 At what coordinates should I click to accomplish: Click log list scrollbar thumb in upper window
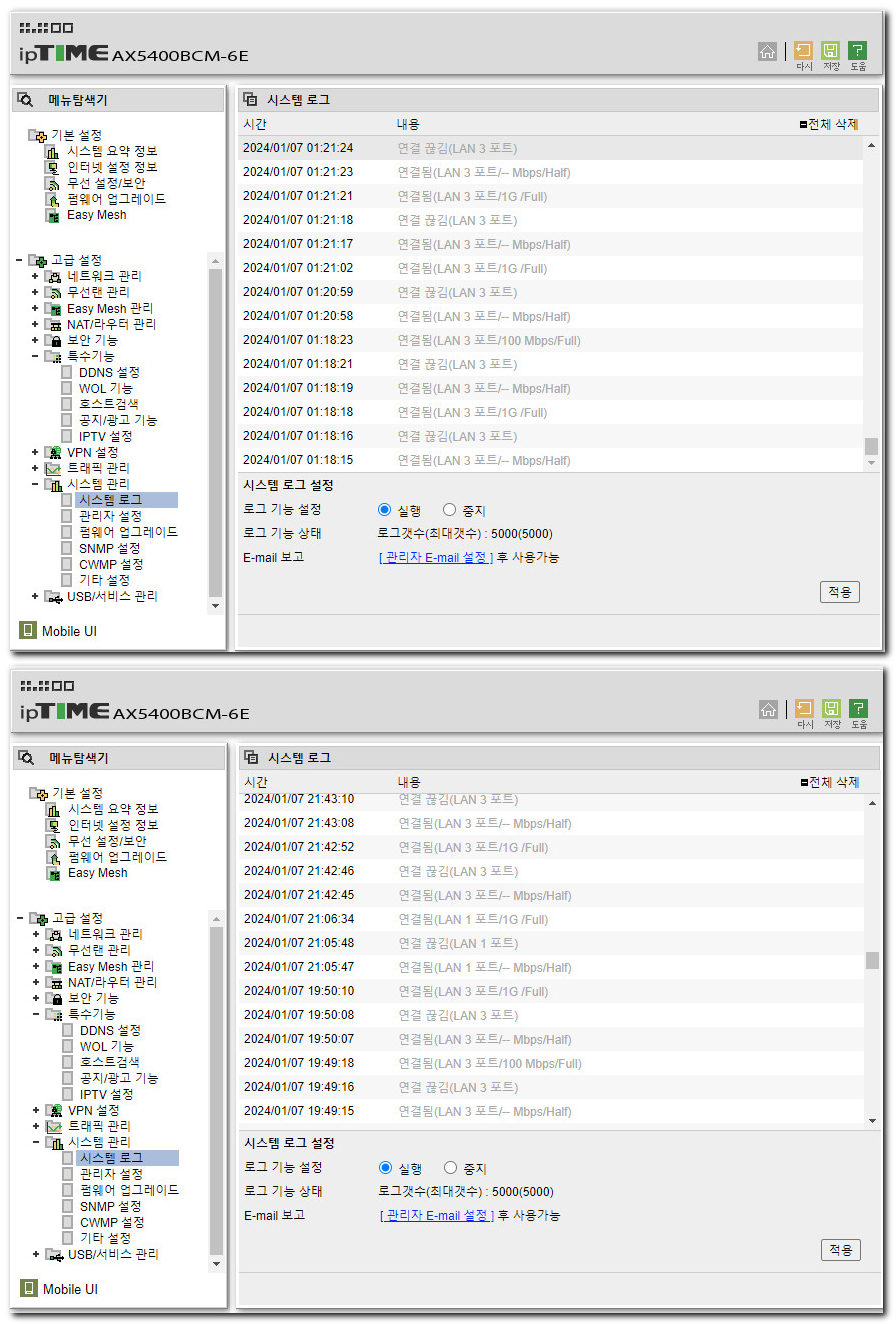[871, 446]
